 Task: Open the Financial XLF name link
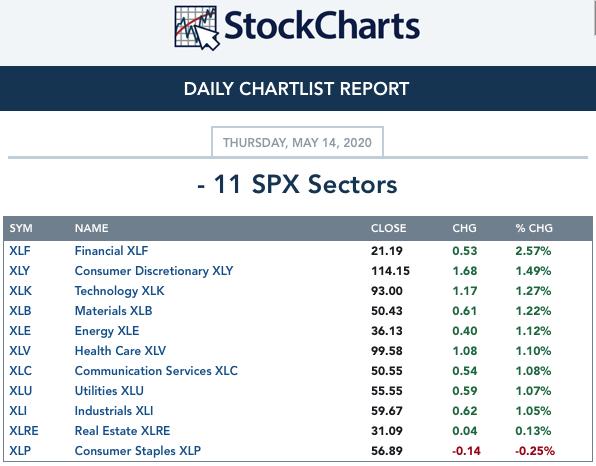click(x=111, y=251)
